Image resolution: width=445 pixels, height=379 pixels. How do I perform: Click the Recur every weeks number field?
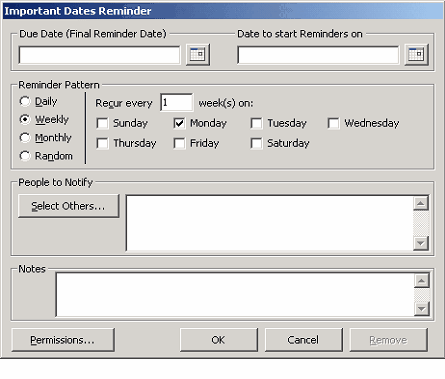[176, 102]
